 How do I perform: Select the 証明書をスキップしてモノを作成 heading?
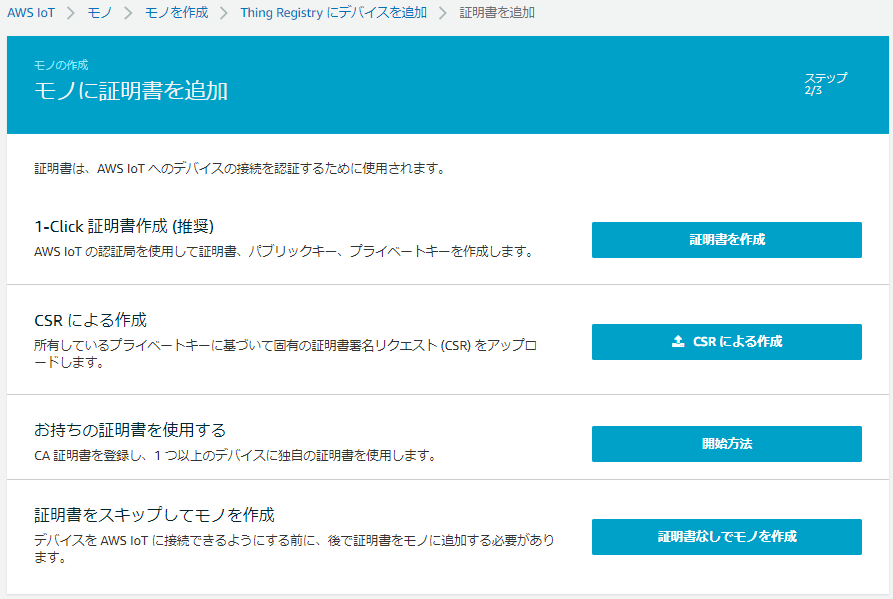click(154, 515)
